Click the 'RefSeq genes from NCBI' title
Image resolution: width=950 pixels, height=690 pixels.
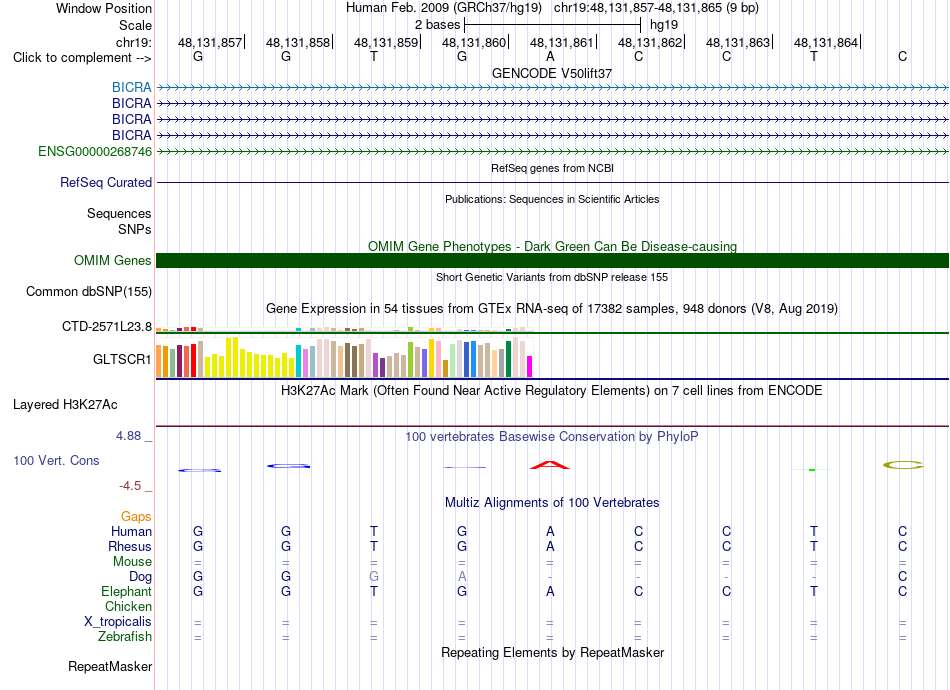tap(553, 168)
